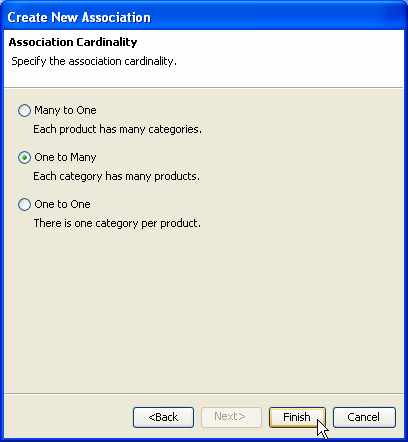Image resolution: width=408 pixels, height=442 pixels.
Task: Click the Finish button
Action: point(297,417)
